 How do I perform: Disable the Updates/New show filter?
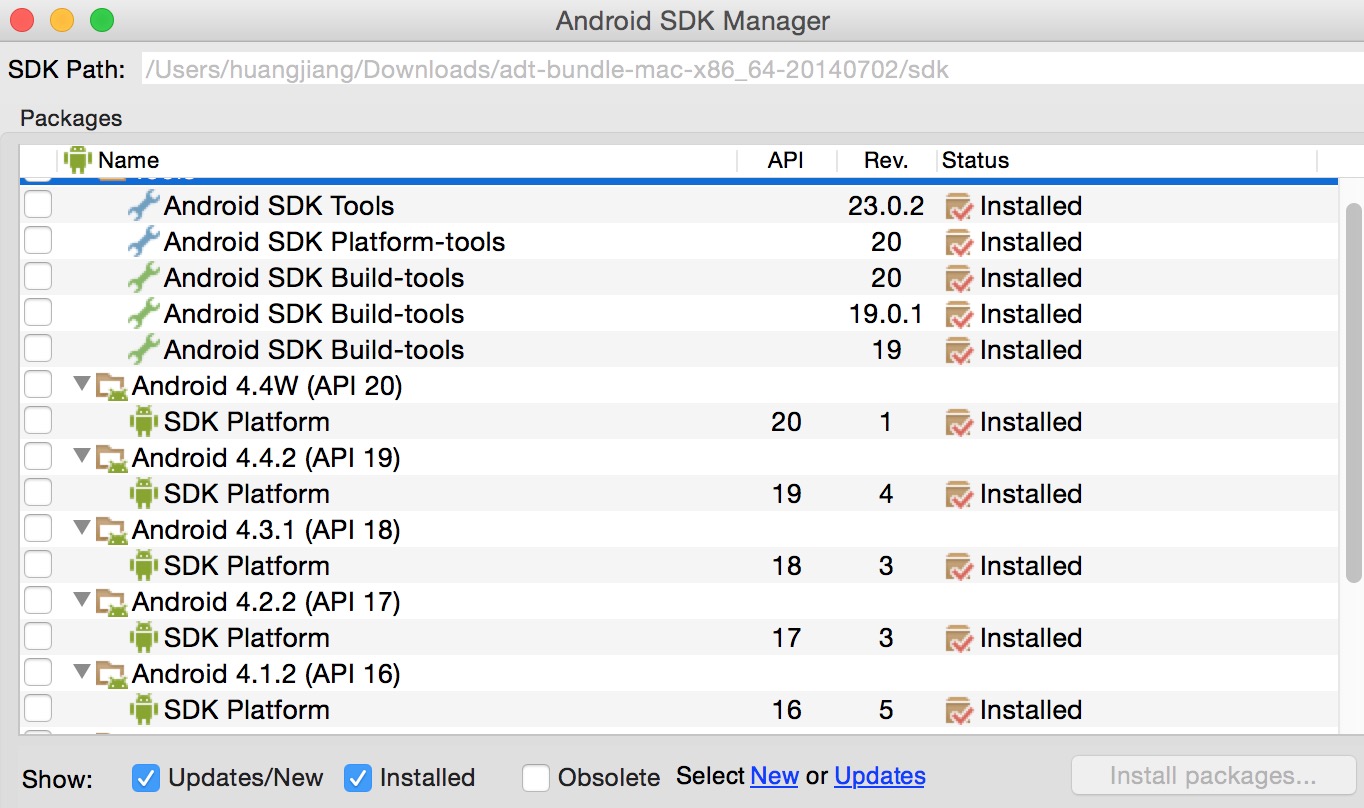coord(146,778)
